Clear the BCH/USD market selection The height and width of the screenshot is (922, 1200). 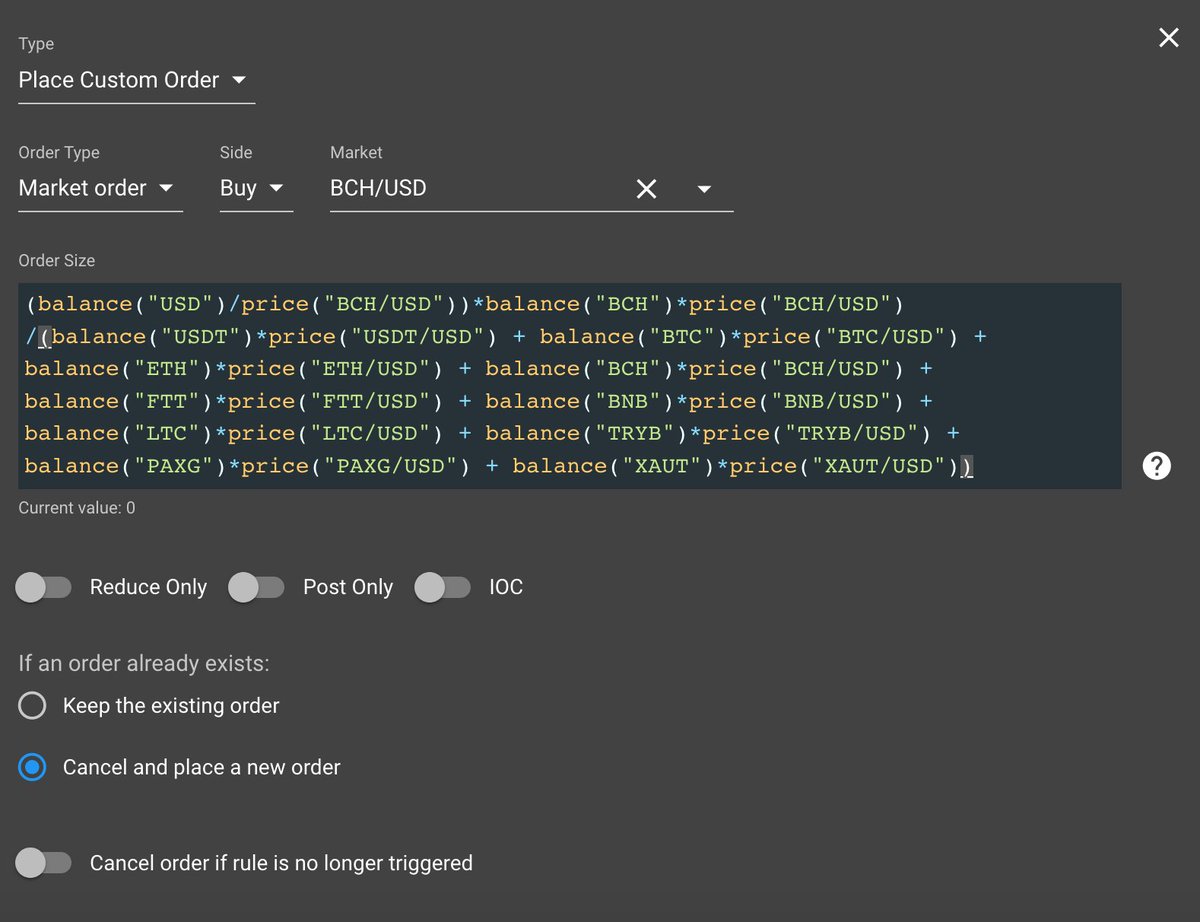pyautogui.click(x=647, y=188)
